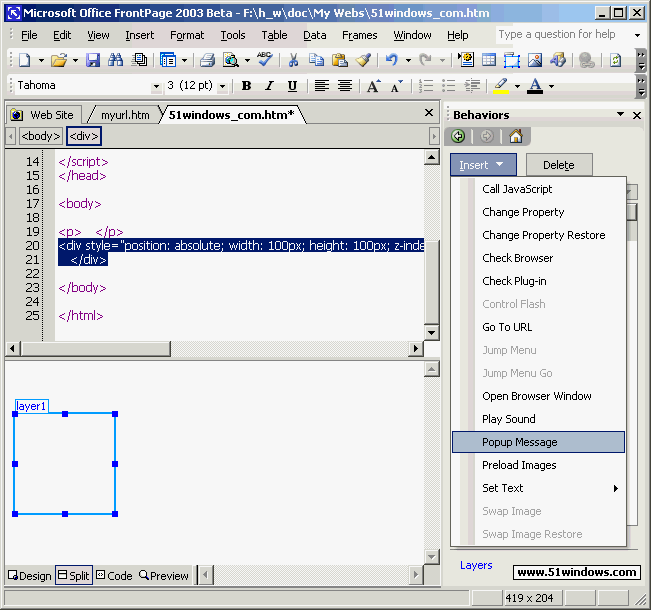Toggle Bold formatting
The width and height of the screenshot is (651, 610).
coord(246,86)
